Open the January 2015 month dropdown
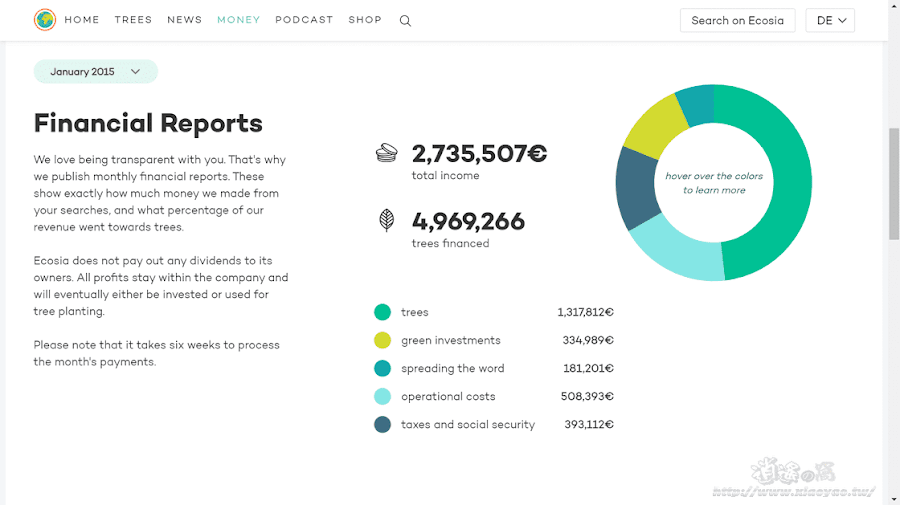 click(96, 72)
